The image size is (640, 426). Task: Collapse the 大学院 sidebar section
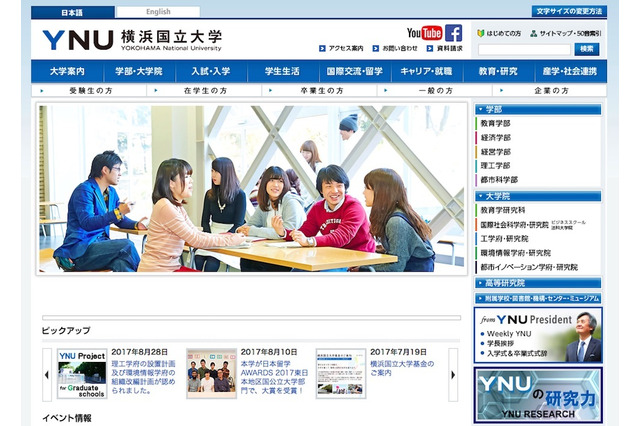538,196
